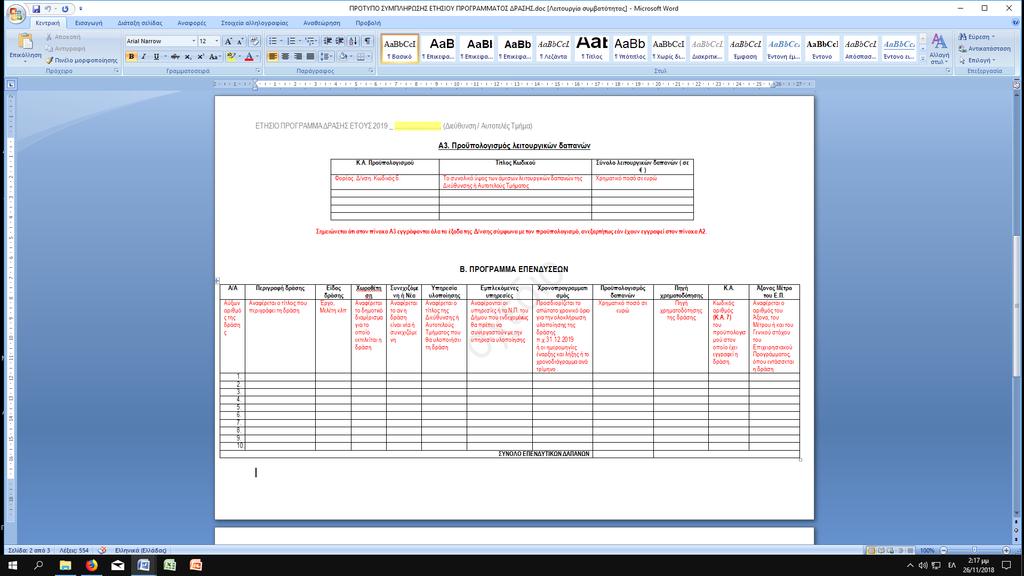
Task: Decrease paragraph indent
Action: 327,41
